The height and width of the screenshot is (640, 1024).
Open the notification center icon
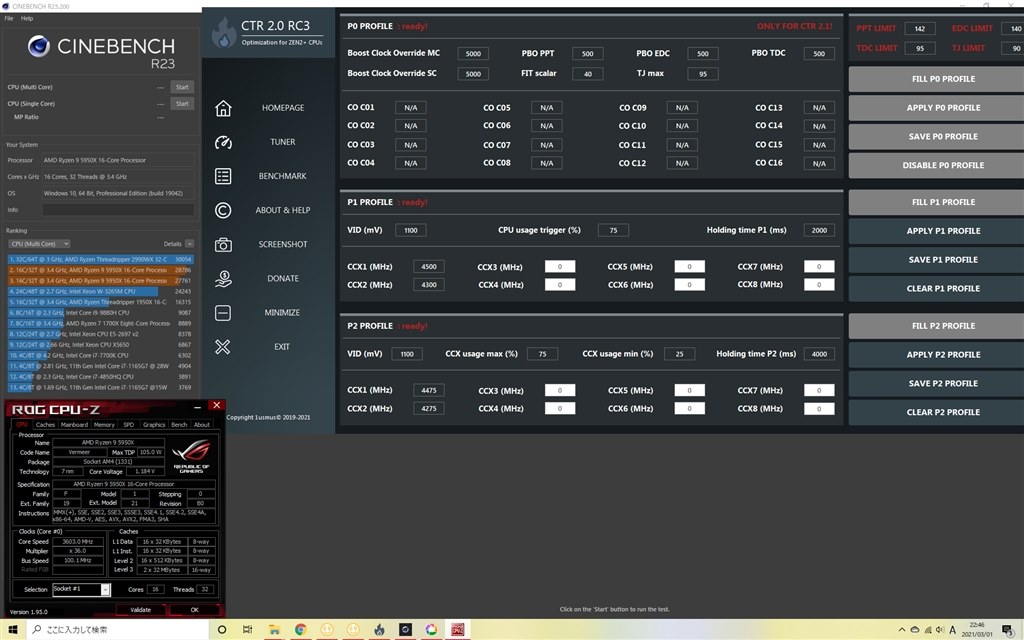1008,630
